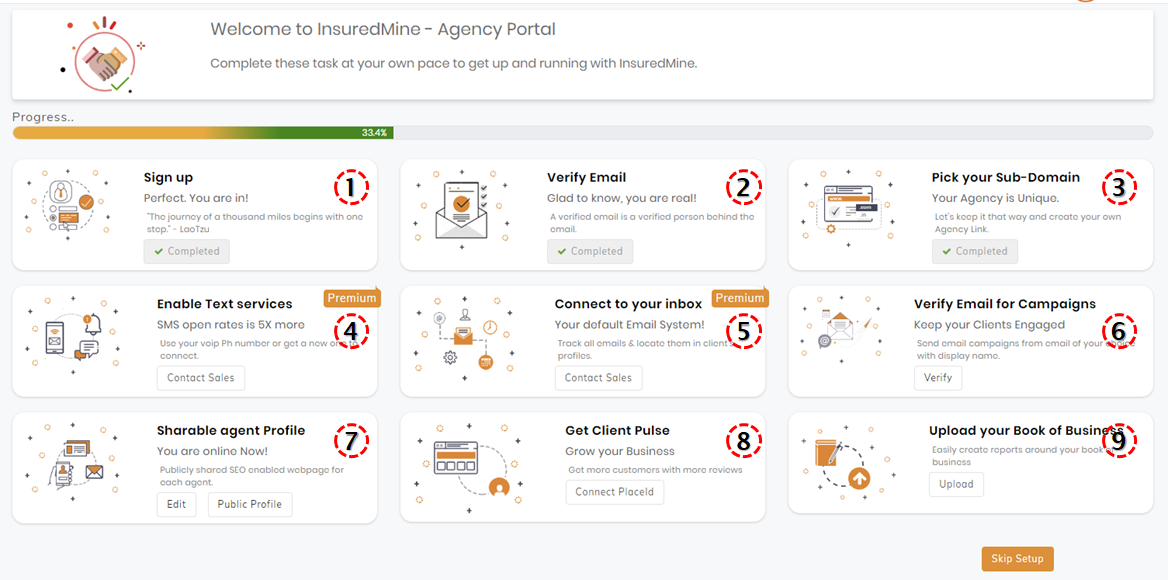
Task: Click the Connect PlaceId button
Action: (615, 492)
